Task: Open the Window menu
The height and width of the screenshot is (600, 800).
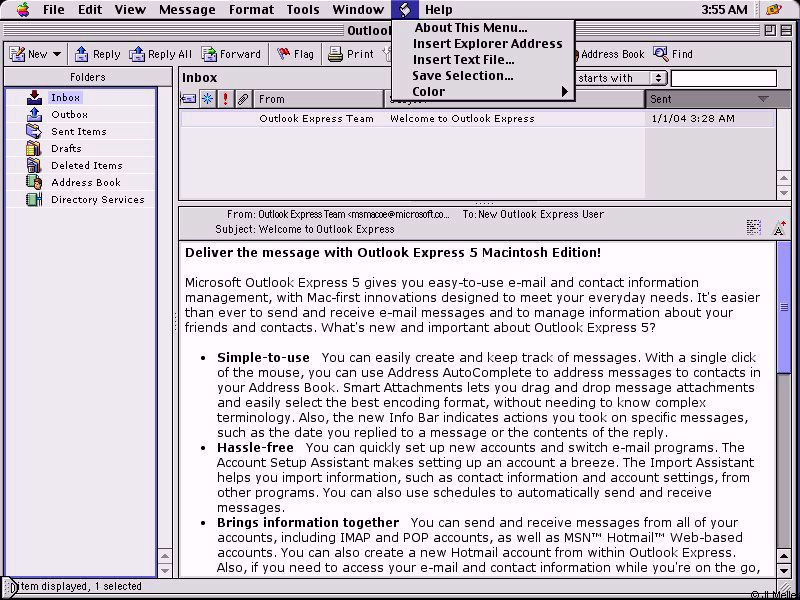Action: point(358,9)
